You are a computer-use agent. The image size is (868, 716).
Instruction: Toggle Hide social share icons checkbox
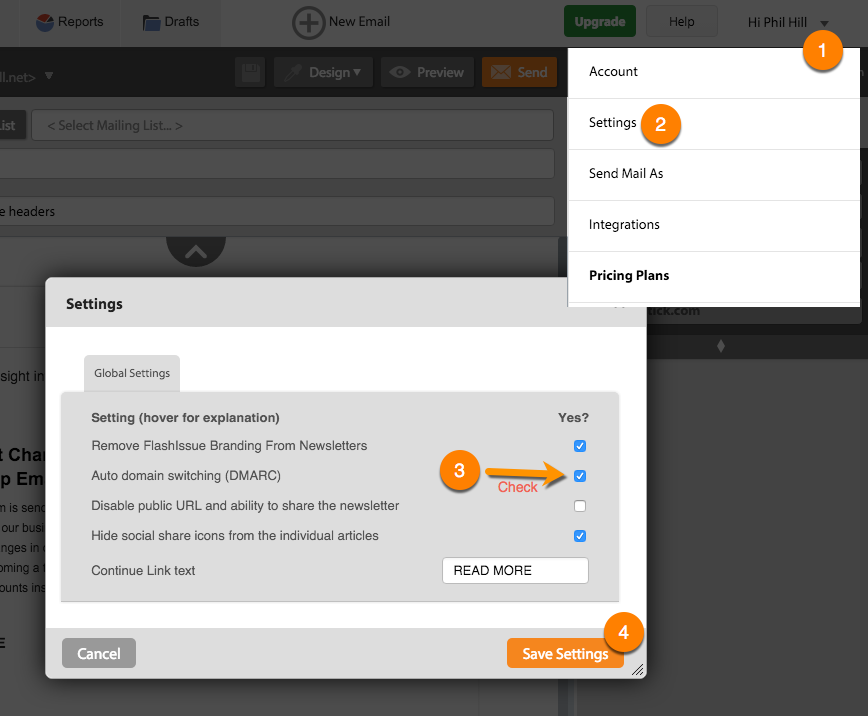[x=580, y=536]
